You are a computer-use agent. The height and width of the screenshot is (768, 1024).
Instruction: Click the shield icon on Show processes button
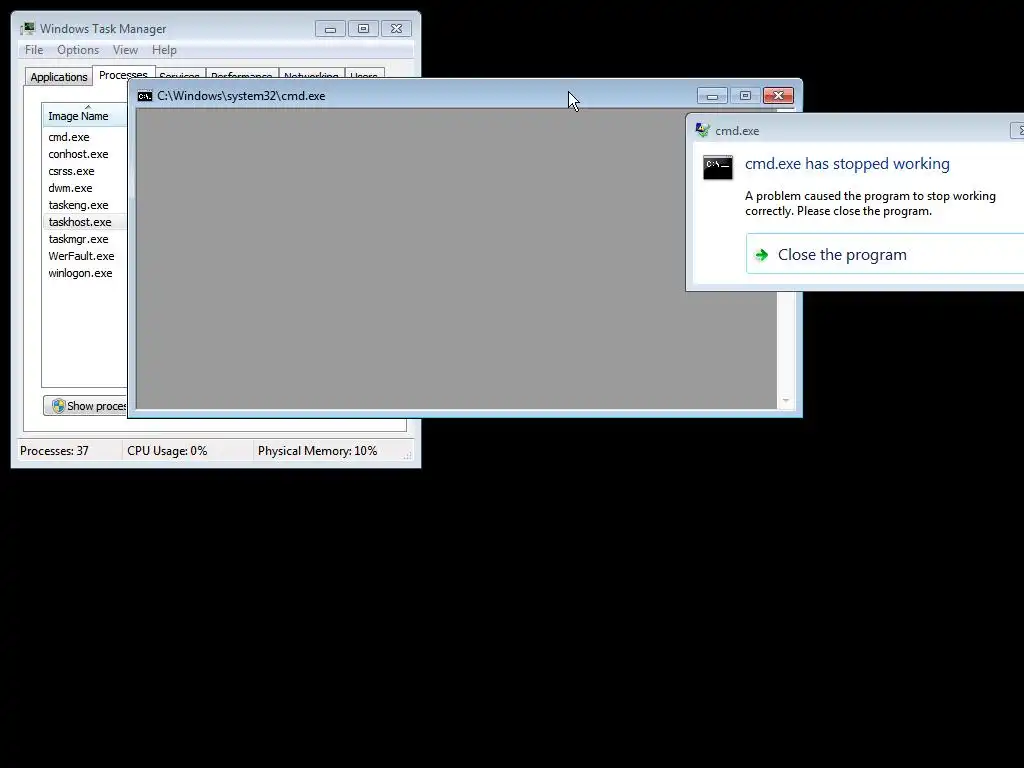[x=58, y=406]
